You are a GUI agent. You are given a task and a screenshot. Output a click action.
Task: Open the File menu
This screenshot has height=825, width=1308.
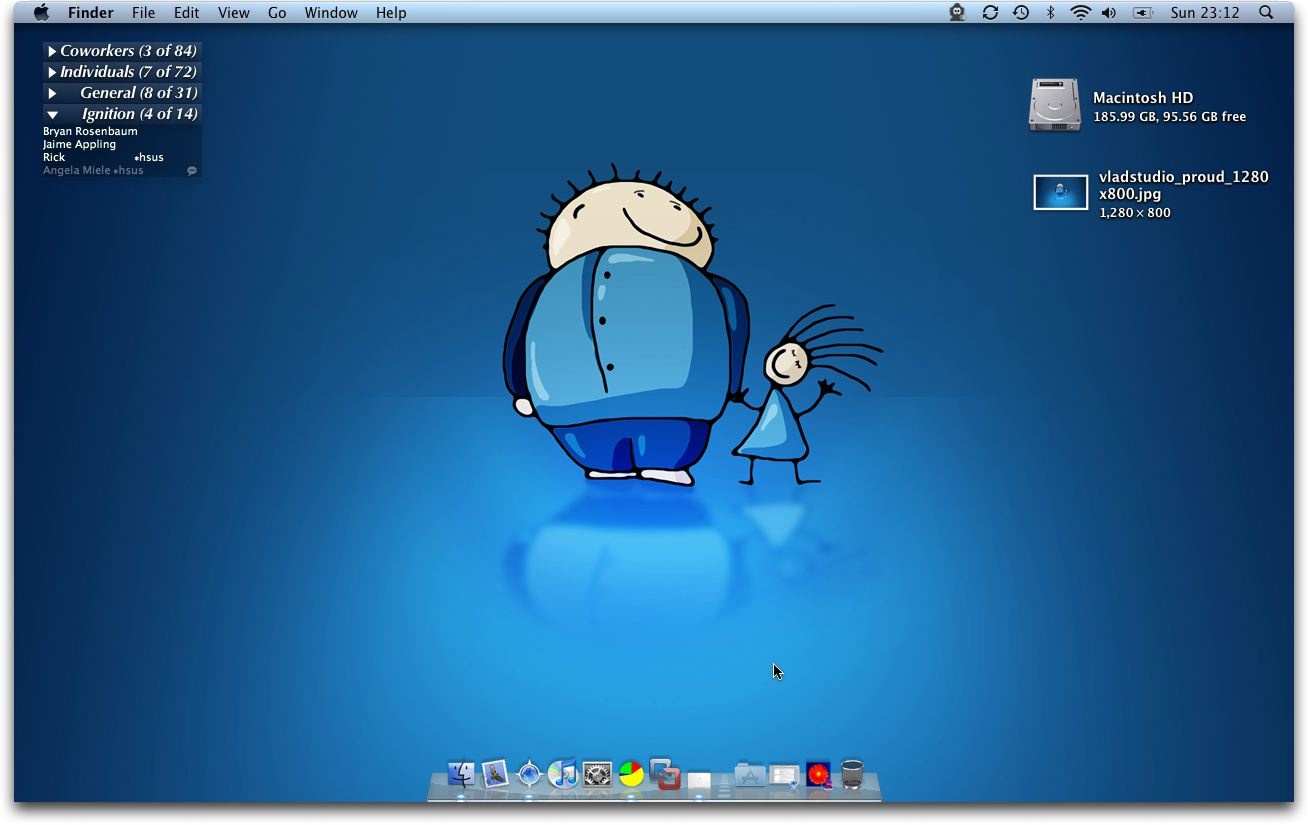point(143,13)
